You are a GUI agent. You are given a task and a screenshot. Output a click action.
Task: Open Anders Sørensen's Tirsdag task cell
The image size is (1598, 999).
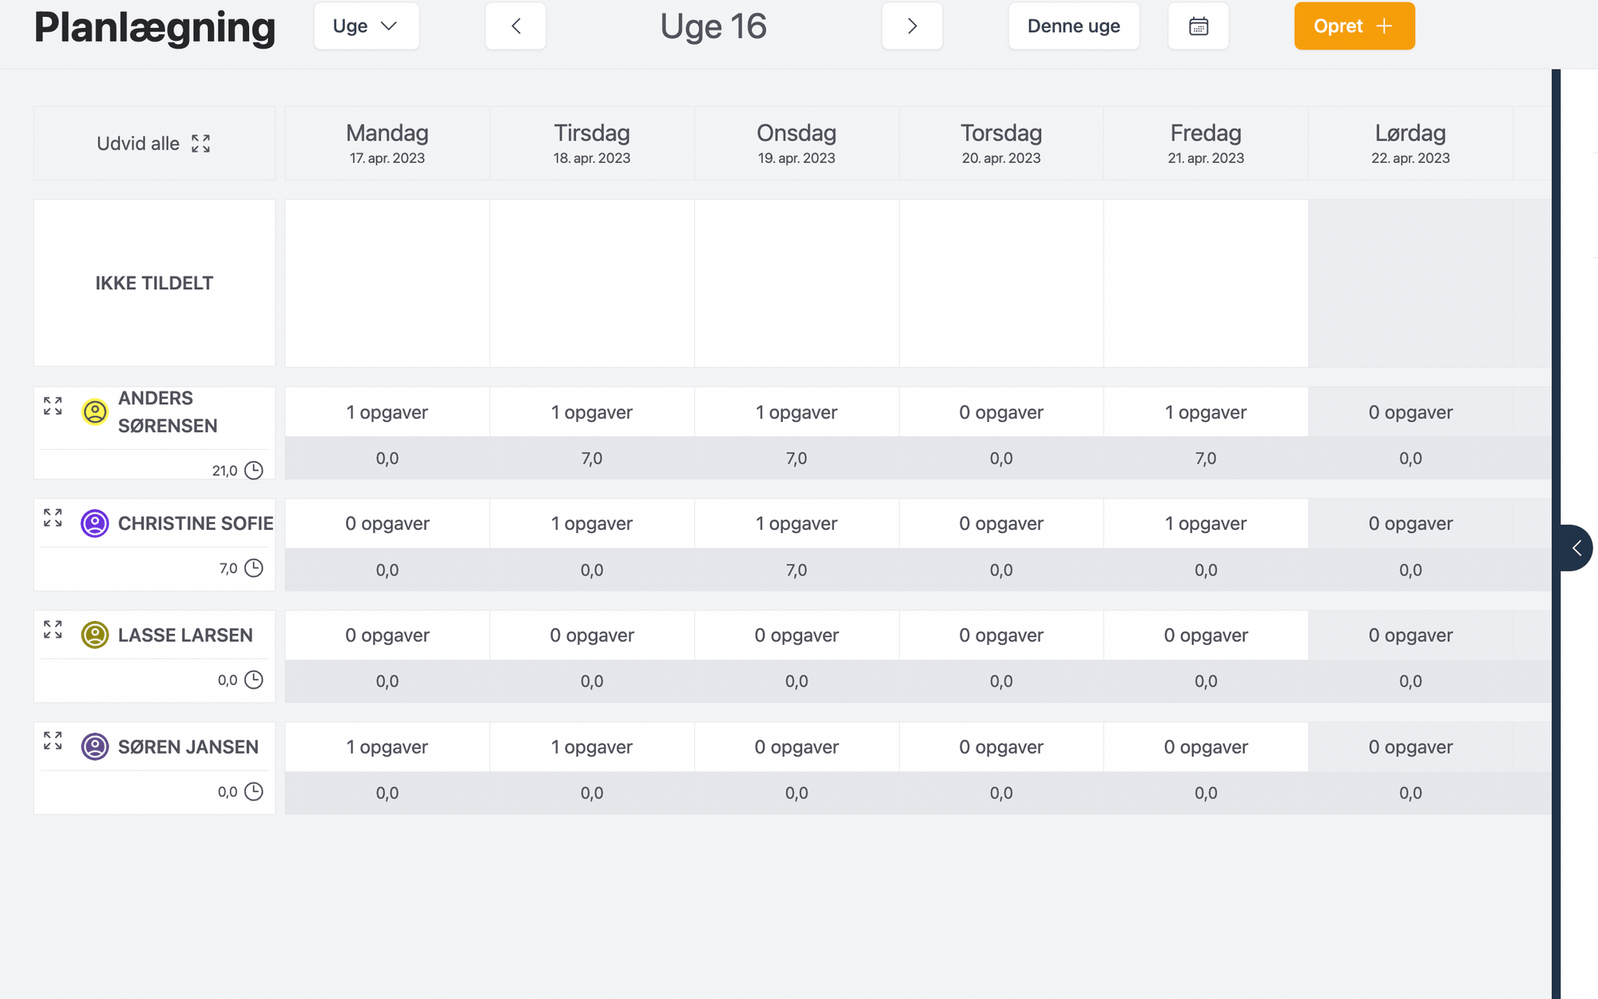tap(591, 412)
